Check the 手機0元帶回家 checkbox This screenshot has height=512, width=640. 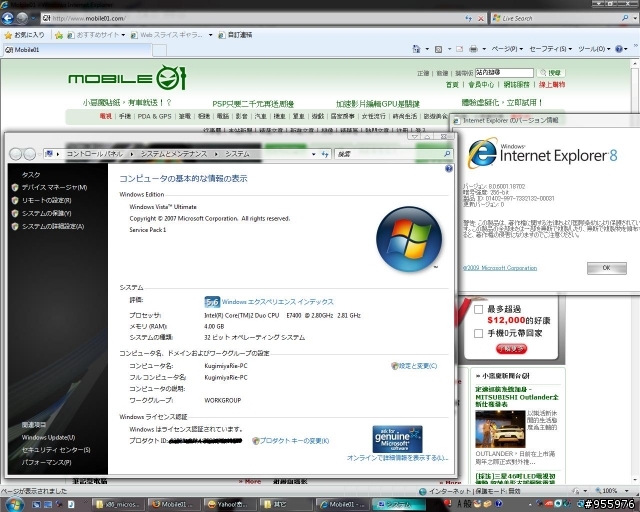coord(478,330)
